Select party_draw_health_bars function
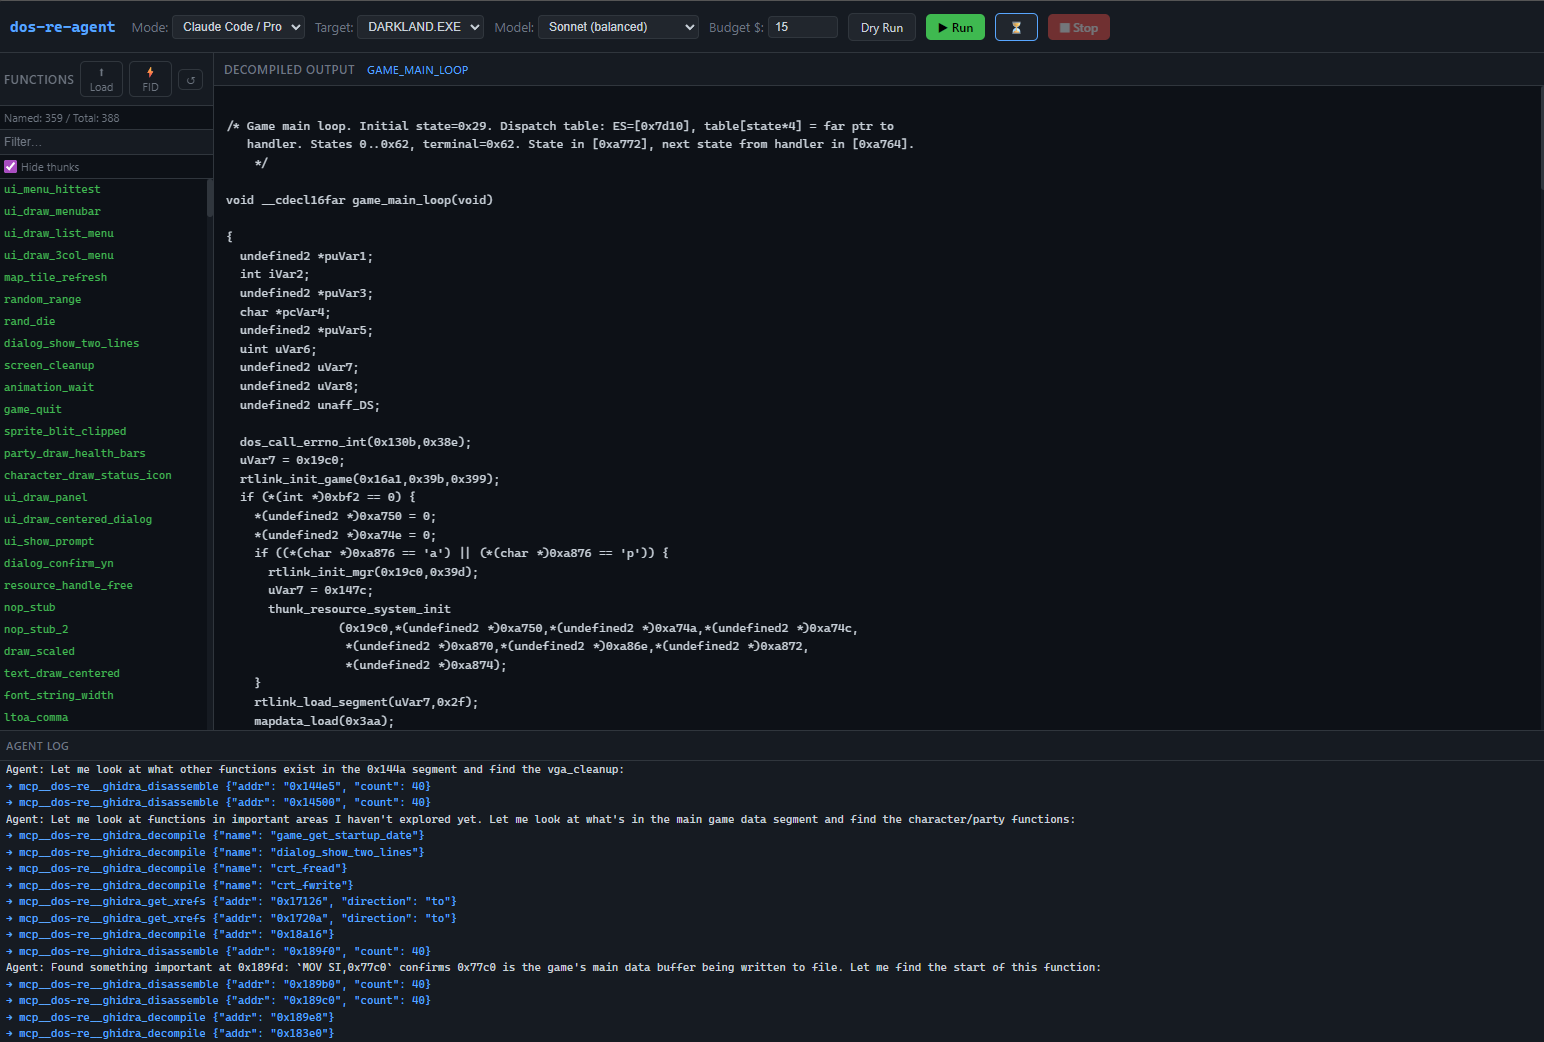The width and height of the screenshot is (1544, 1042). [74, 453]
